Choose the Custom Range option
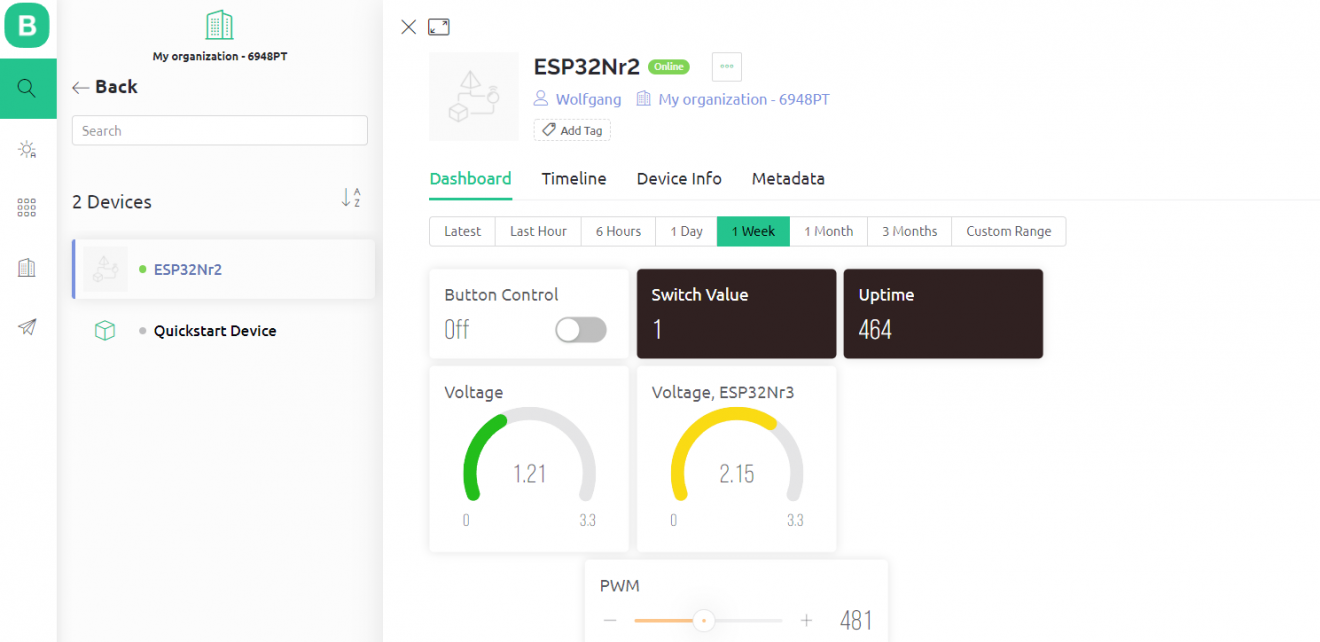1320x642 pixels. [x=1008, y=231]
